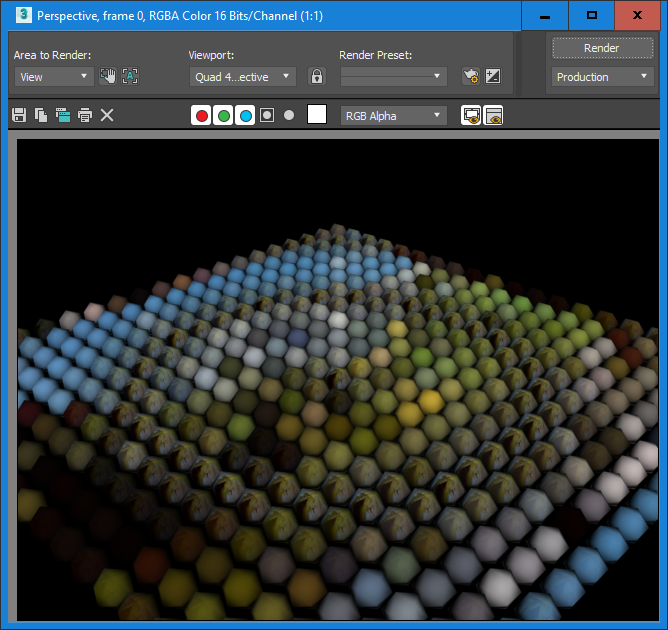Toggle the Green channel button
The image size is (668, 630).
click(224, 115)
